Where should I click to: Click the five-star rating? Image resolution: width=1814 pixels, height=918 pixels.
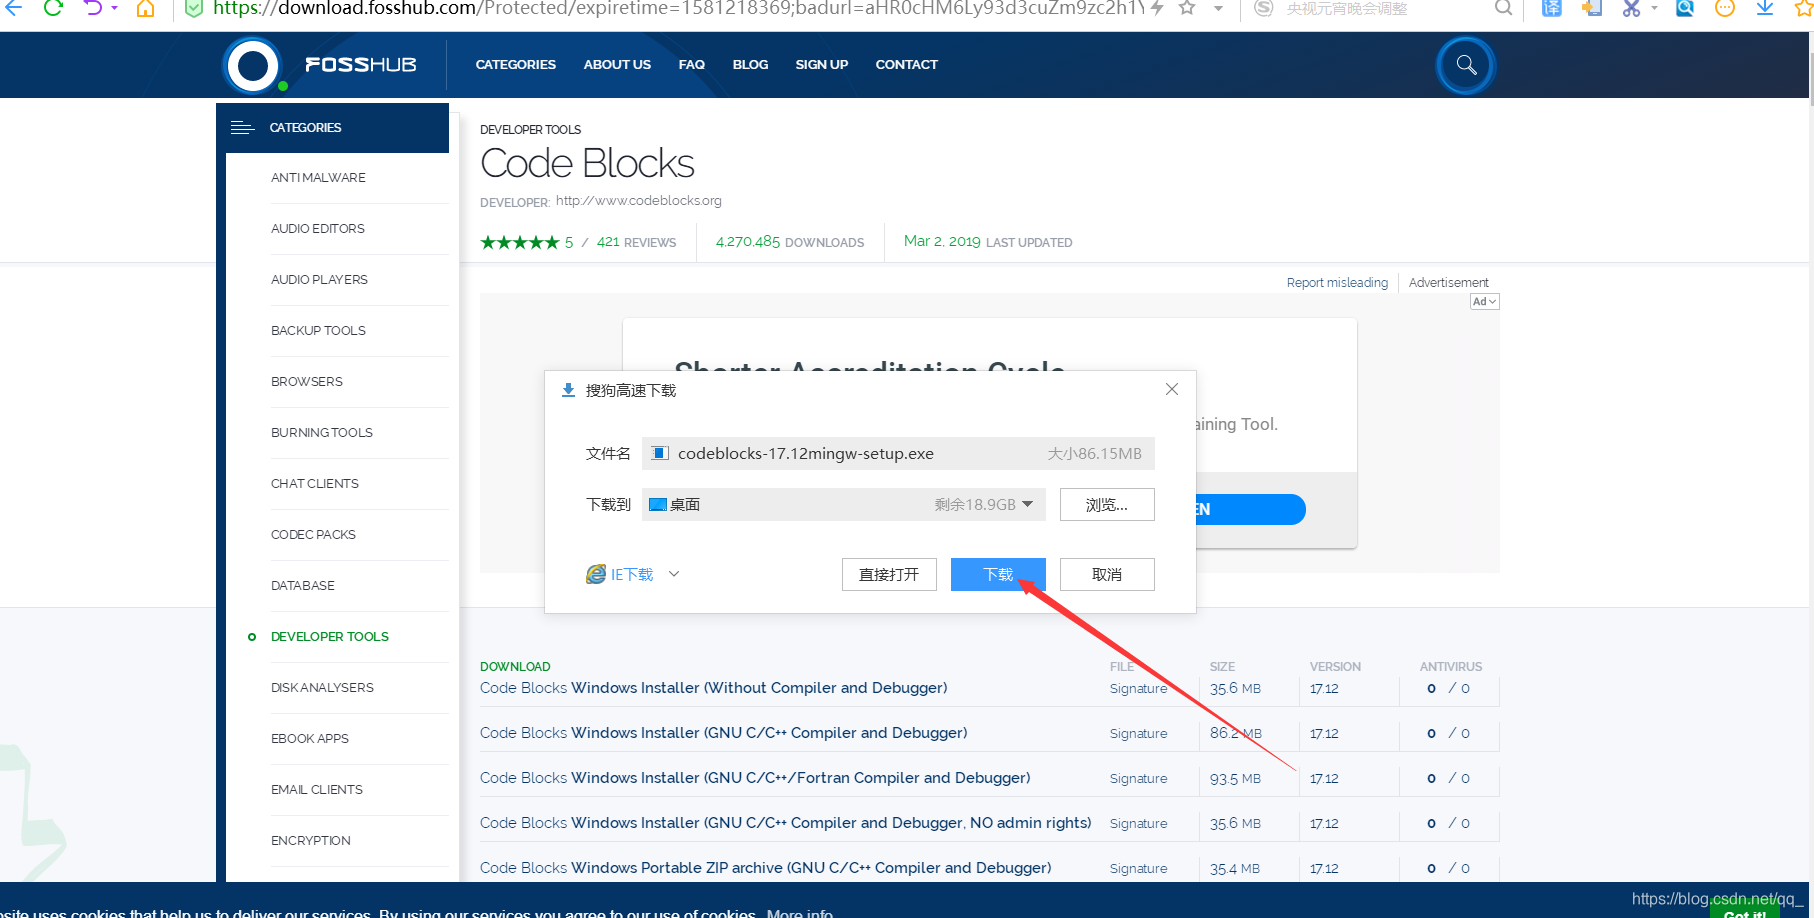520,242
